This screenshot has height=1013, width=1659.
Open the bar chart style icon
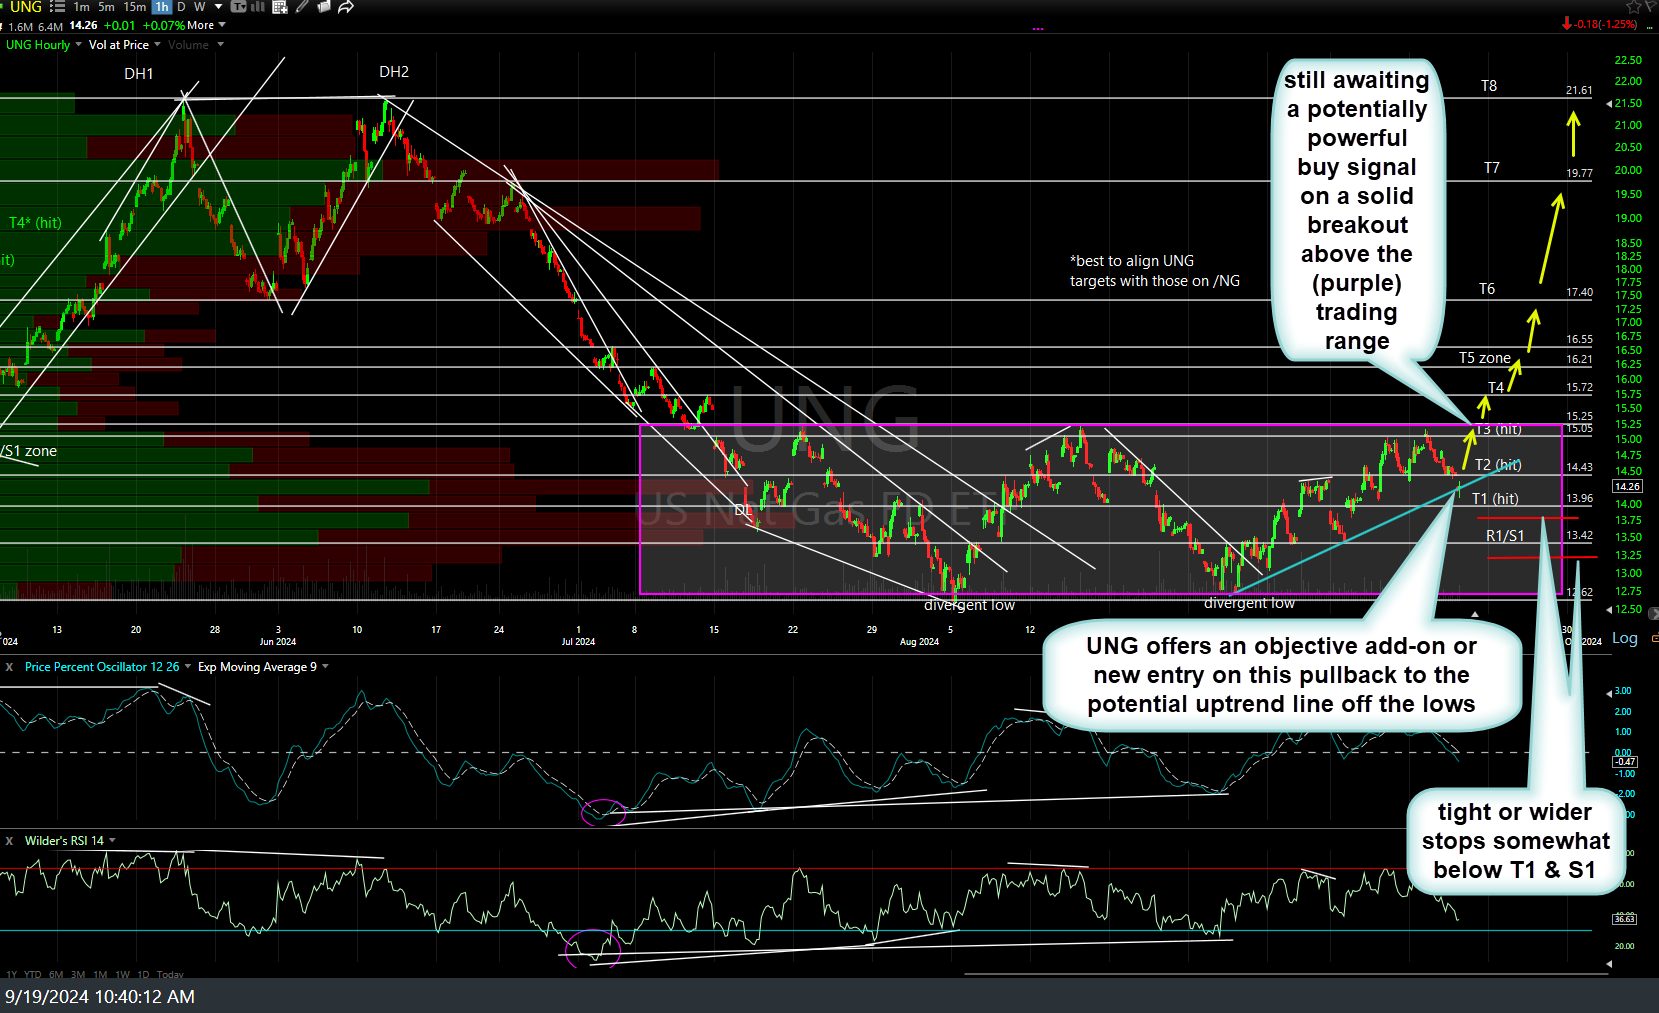coord(258,7)
